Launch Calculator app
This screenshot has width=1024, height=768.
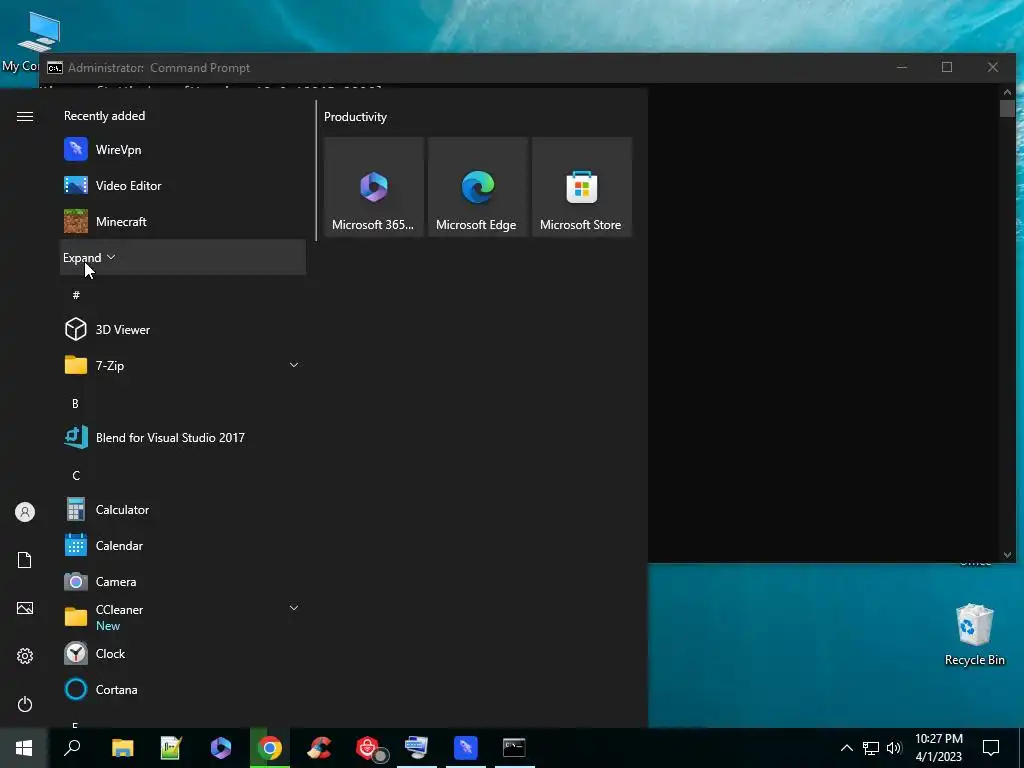pyautogui.click(x=183, y=509)
